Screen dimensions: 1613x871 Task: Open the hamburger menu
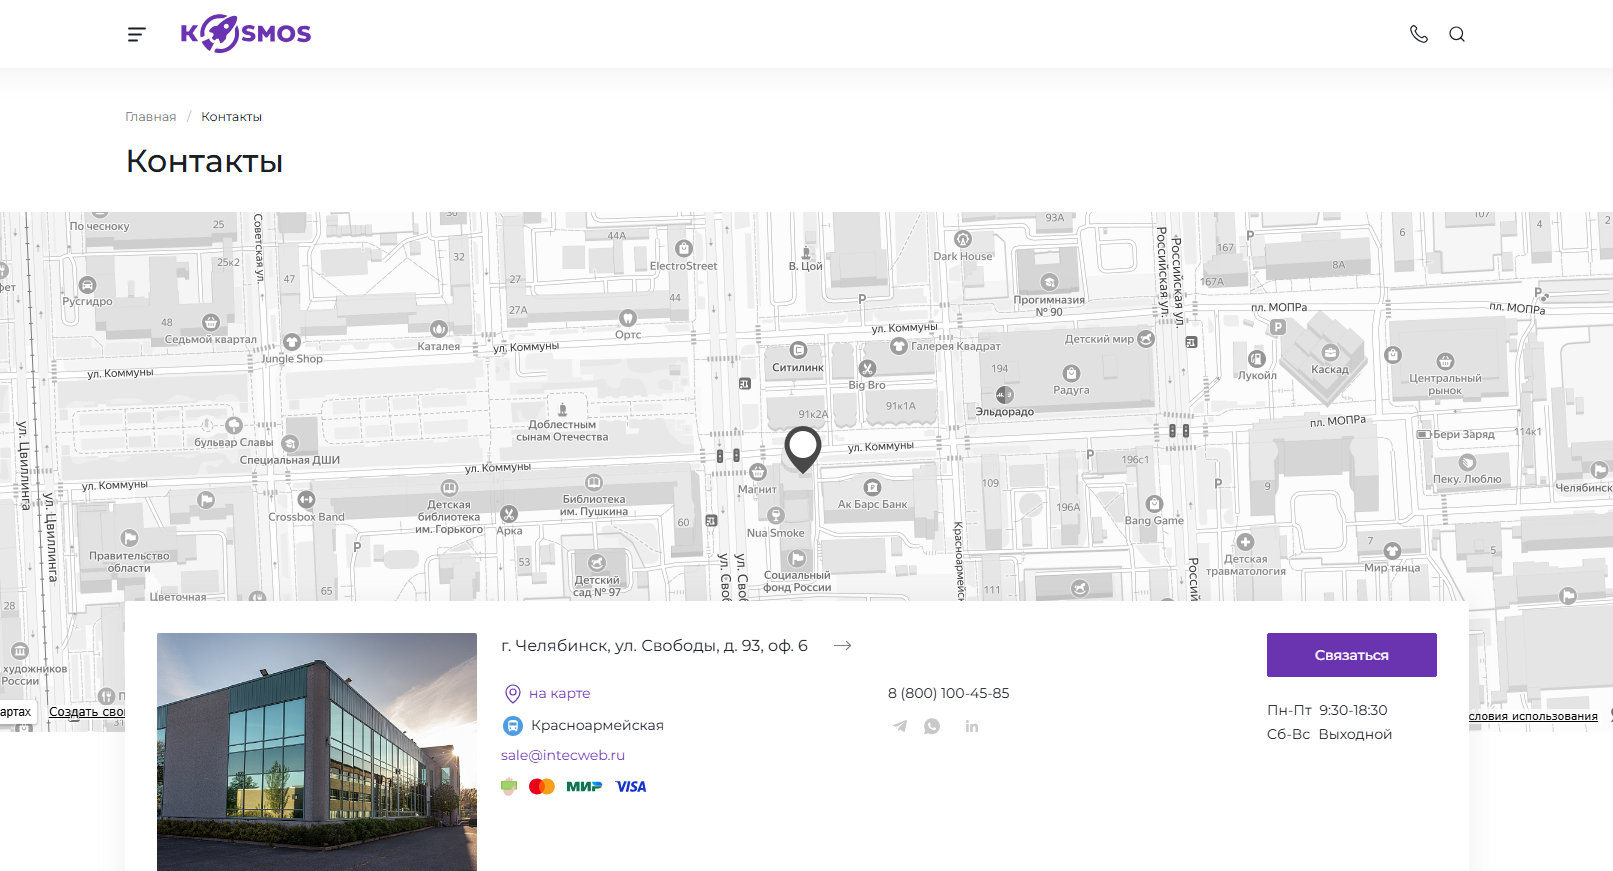click(x=137, y=35)
